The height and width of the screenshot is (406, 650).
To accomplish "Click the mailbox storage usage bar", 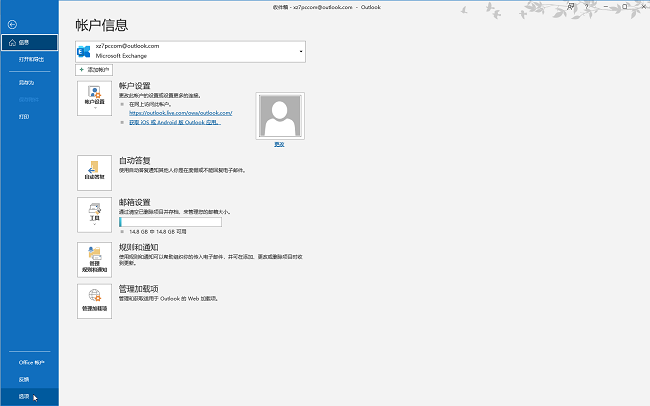I will pyautogui.click(x=169, y=222).
